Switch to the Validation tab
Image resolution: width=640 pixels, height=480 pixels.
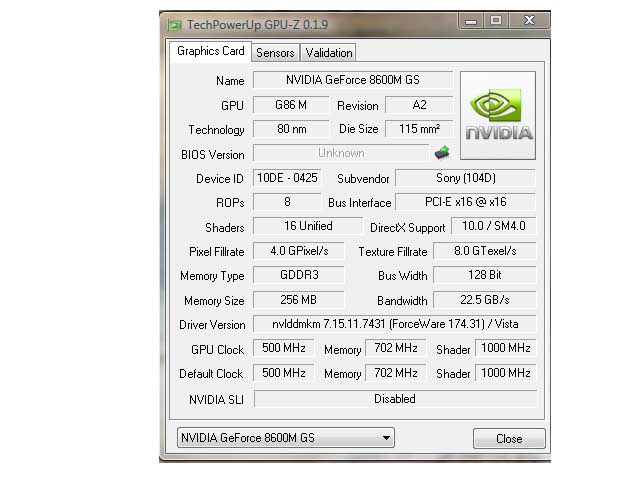click(x=329, y=53)
